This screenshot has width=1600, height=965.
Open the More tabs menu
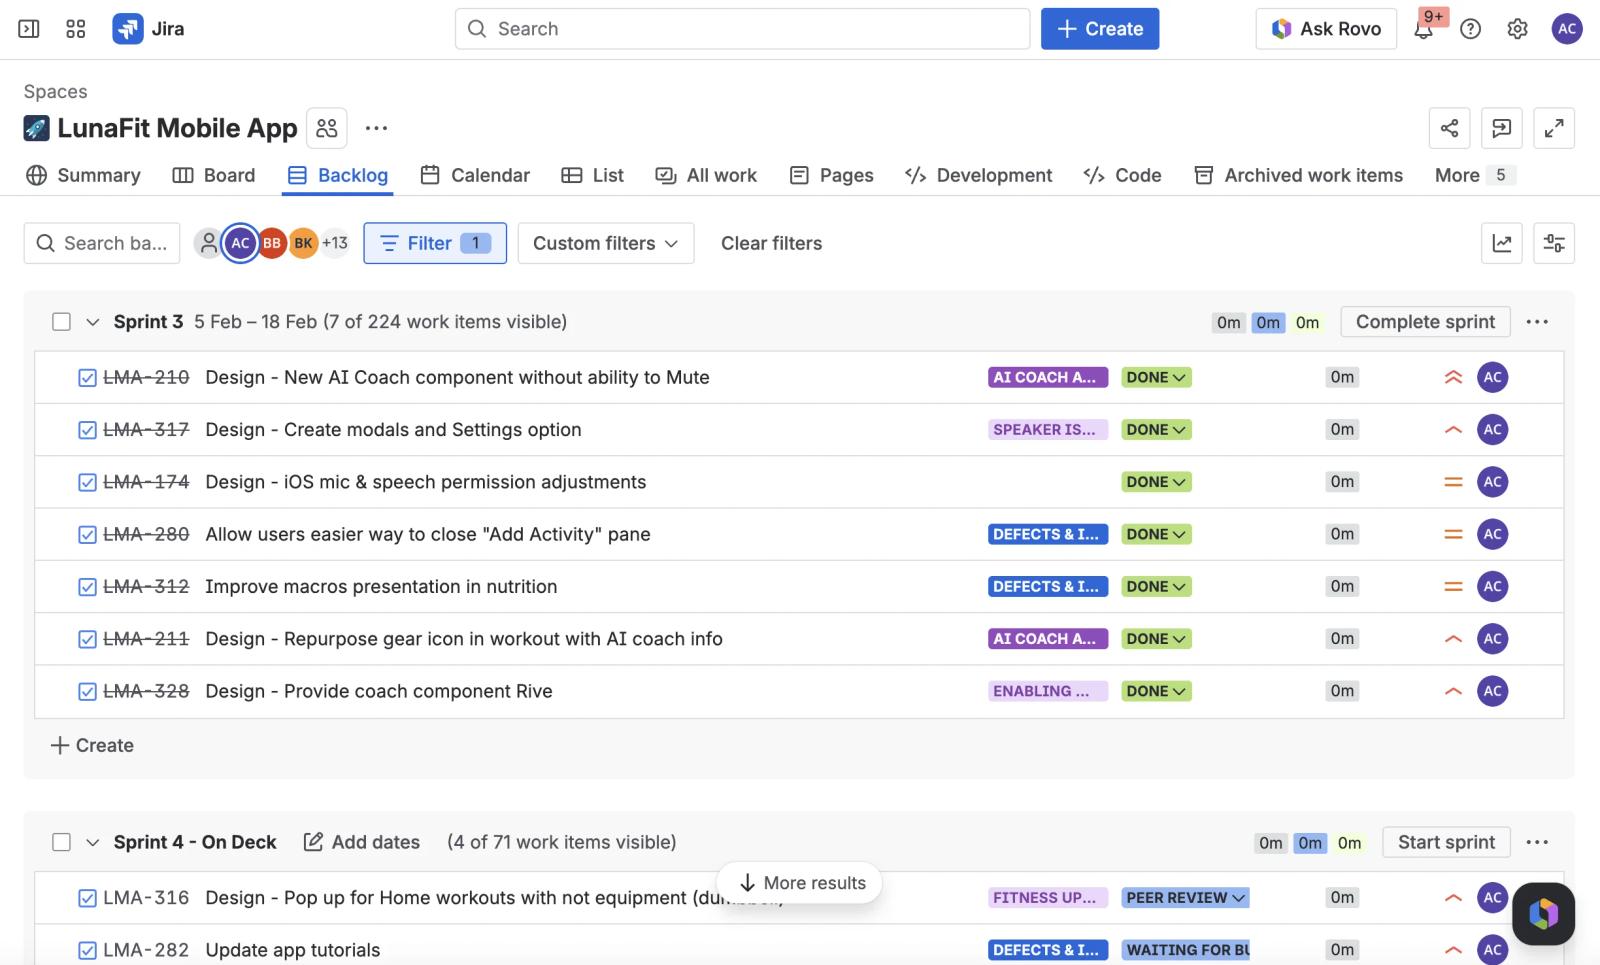(x=1475, y=175)
